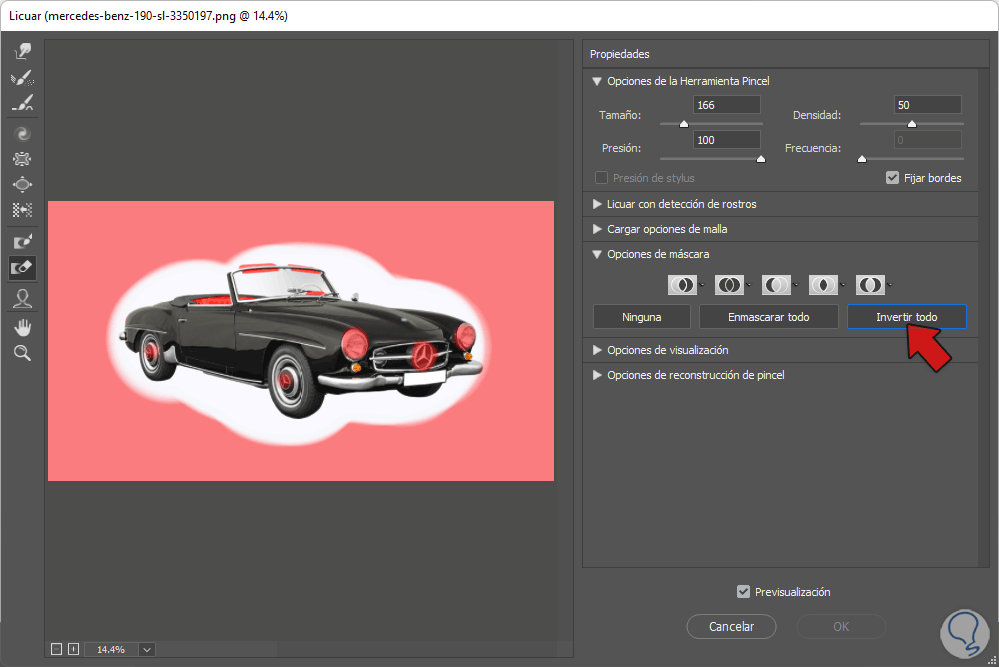Collapse the Opciones de máscara section

tap(597, 254)
